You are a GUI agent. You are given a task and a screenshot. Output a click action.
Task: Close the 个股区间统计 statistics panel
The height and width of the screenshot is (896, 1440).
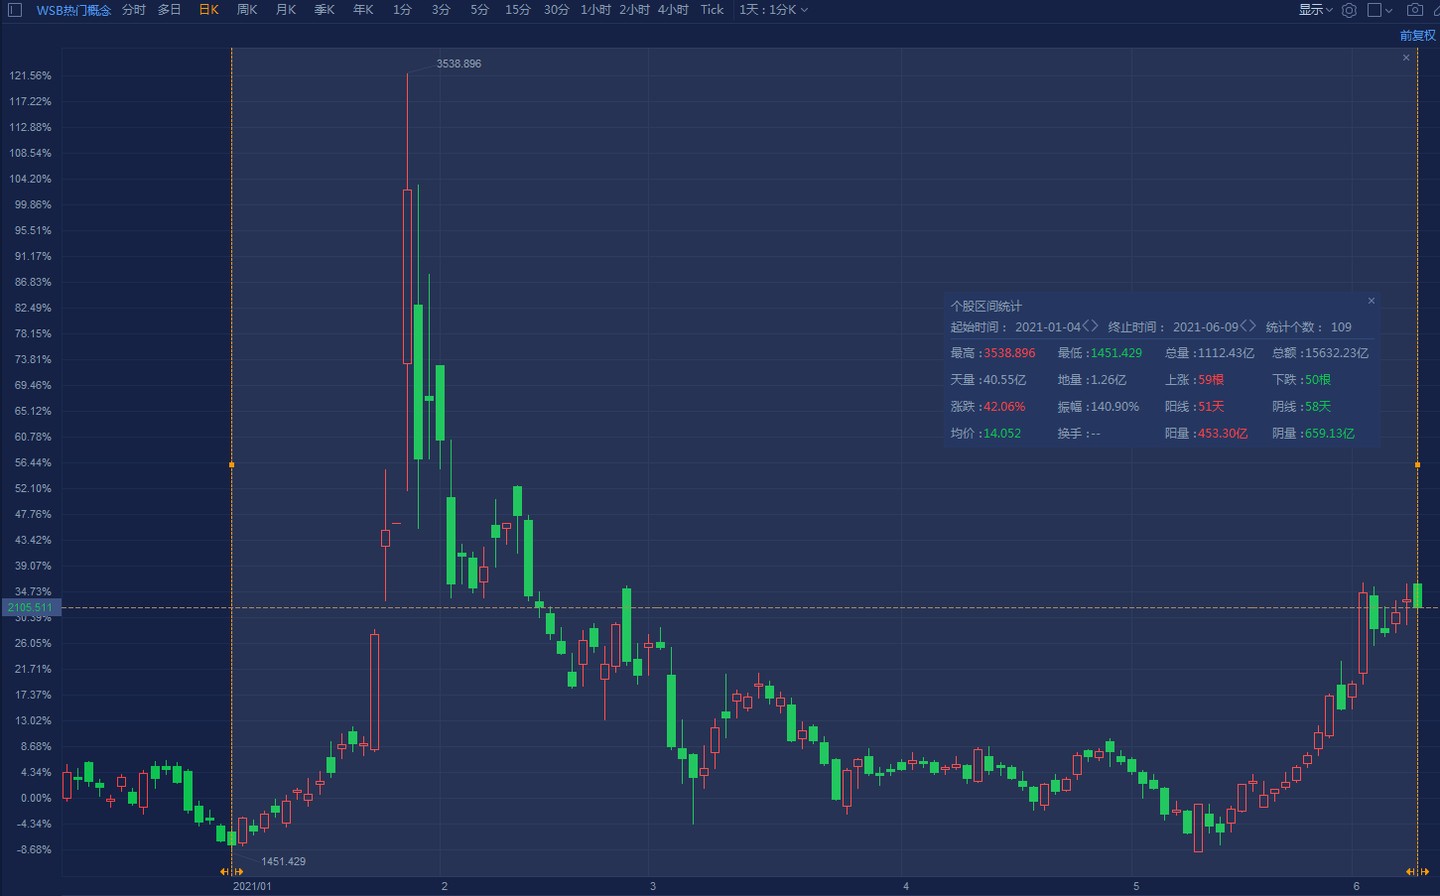click(1371, 301)
